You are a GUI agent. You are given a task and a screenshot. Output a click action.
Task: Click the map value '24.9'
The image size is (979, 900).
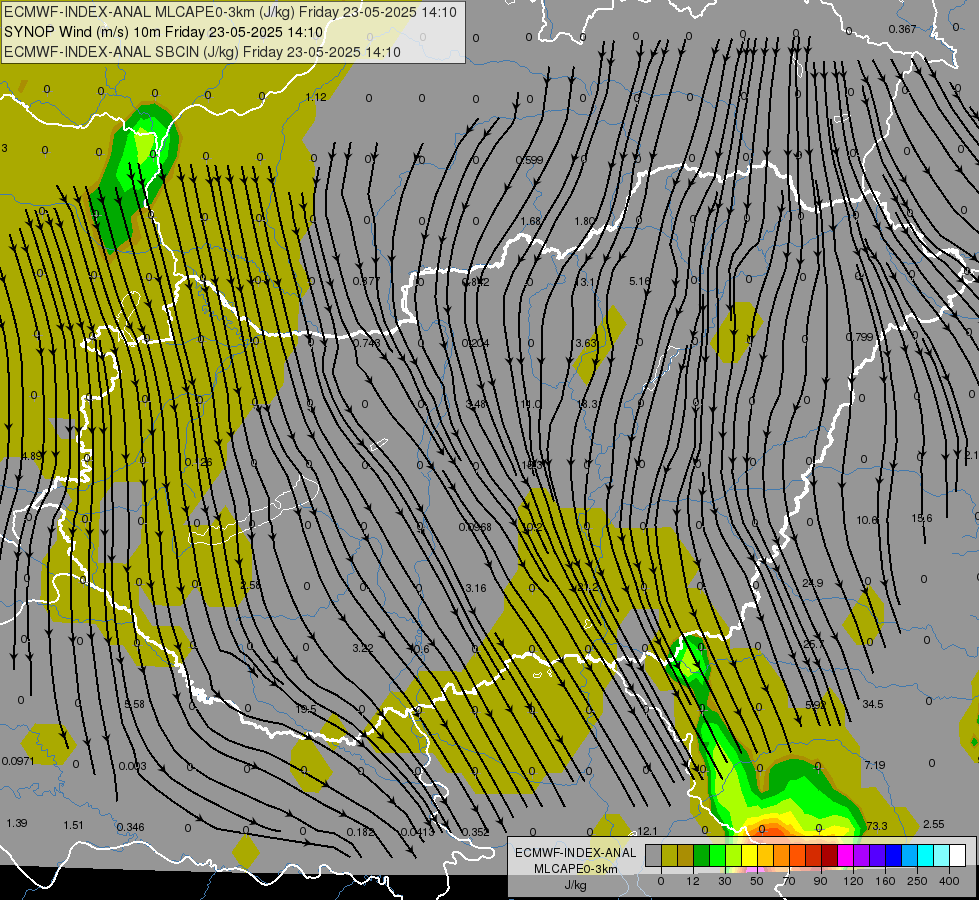click(x=812, y=583)
